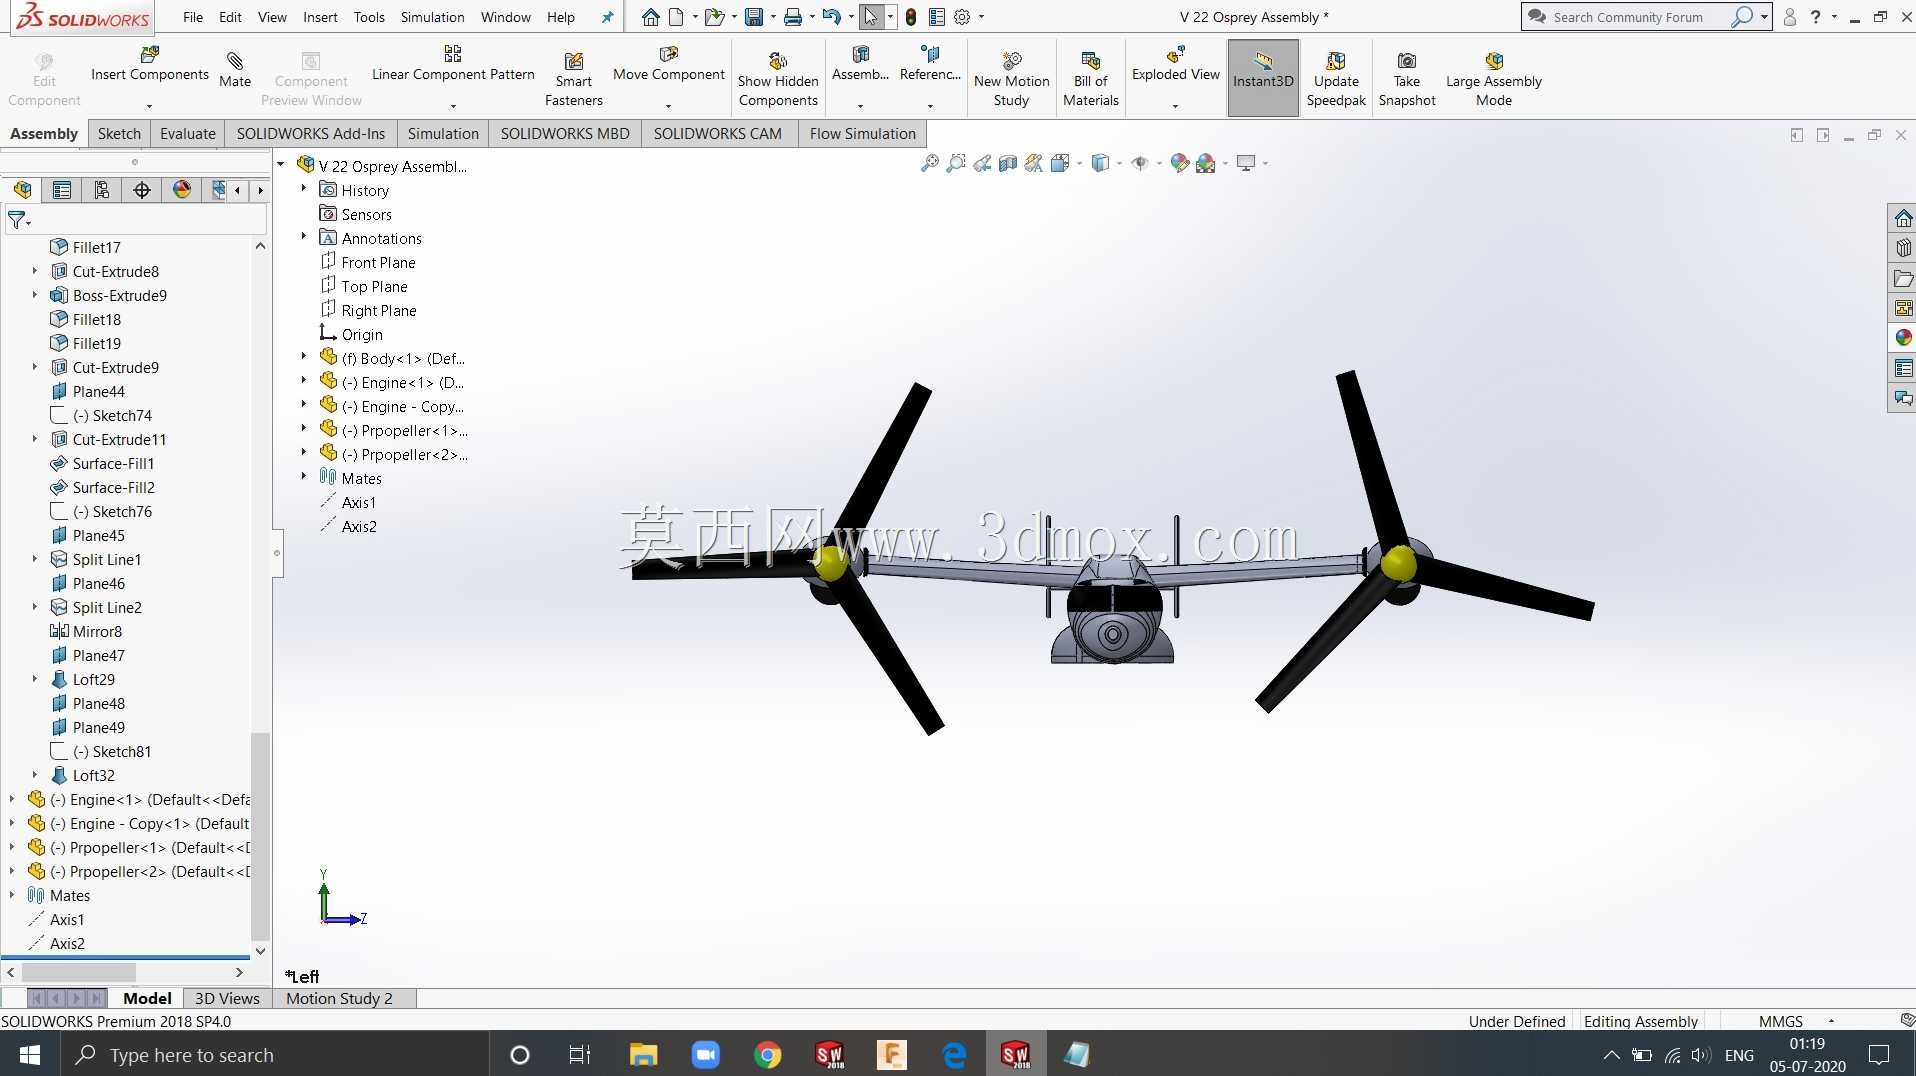Image resolution: width=1916 pixels, height=1076 pixels.
Task: Click Dynamic Annotation Views icon
Action: click(1034, 163)
